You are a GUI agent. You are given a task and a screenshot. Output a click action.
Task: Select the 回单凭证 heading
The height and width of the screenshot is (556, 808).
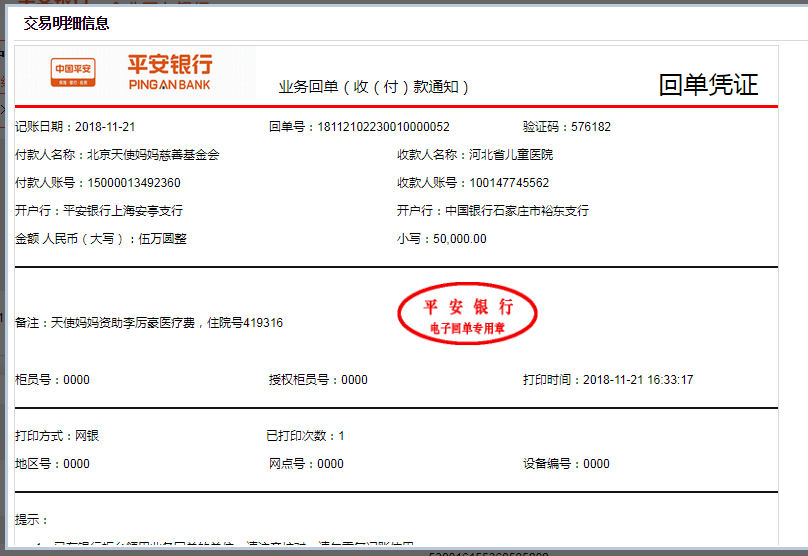pyautogui.click(x=709, y=85)
